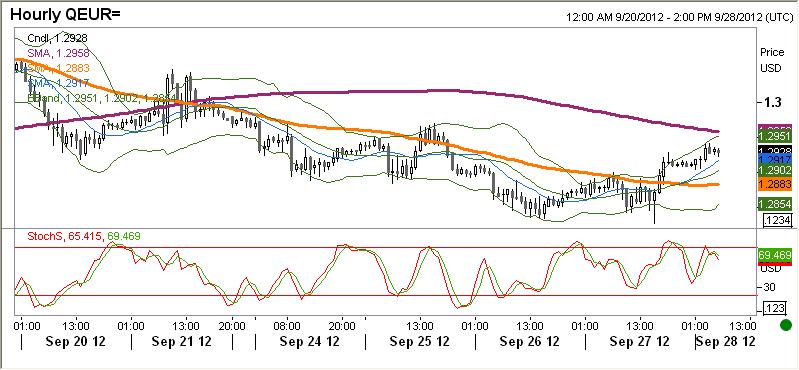799x370 pixels.
Task: Select the BBand legend entry
Action: pyautogui.click(x=101, y=97)
